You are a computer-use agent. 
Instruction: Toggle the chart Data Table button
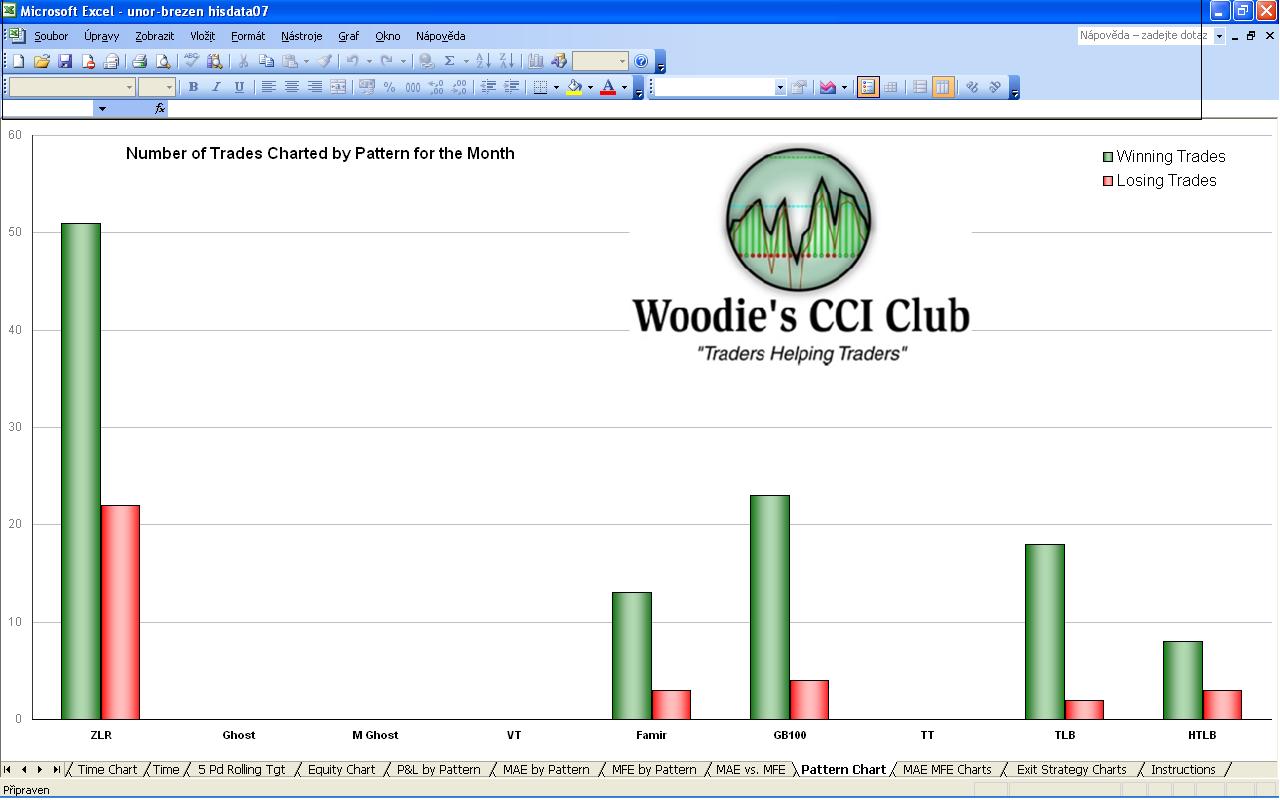pyautogui.click(x=891, y=87)
